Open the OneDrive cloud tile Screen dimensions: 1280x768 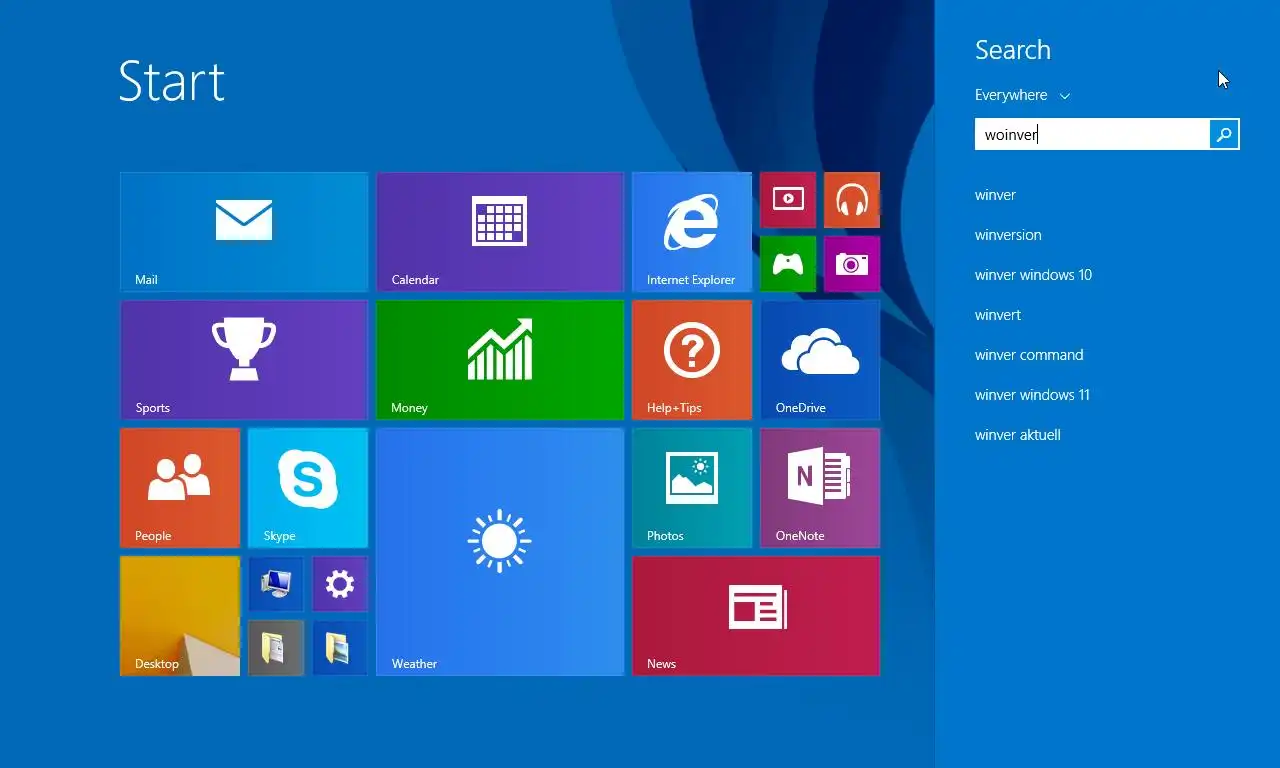(x=820, y=360)
